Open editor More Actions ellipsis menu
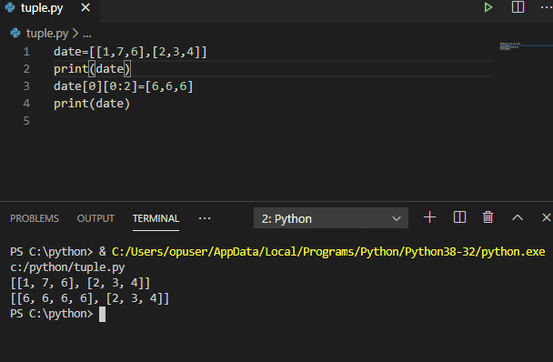This screenshot has height=362, width=553. coord(547,7)
